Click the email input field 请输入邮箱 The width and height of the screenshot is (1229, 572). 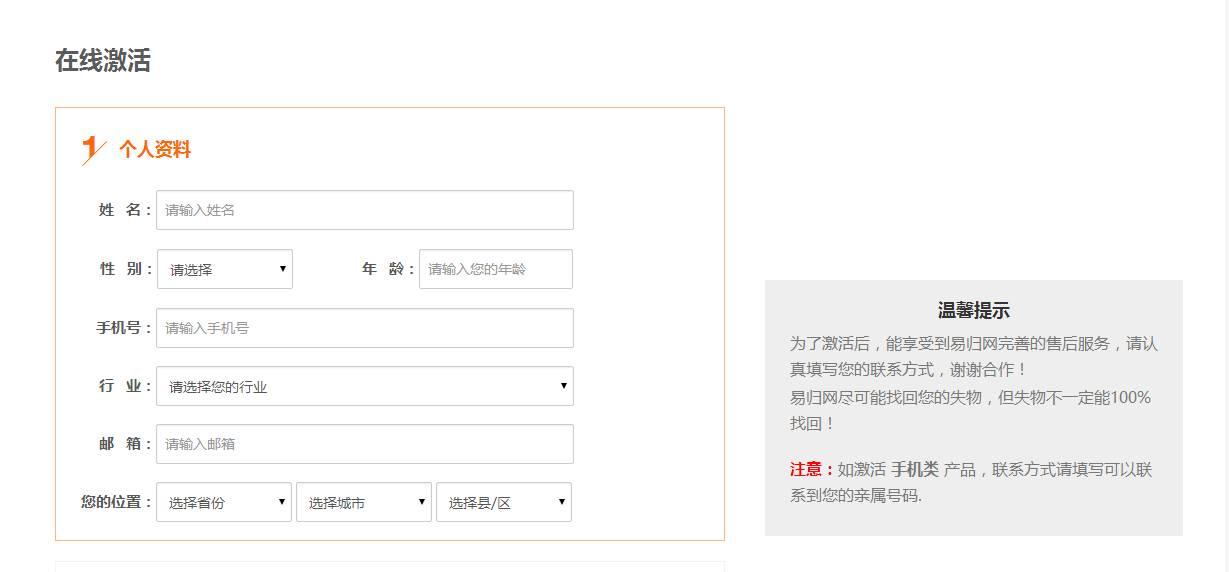coord(365,444)
